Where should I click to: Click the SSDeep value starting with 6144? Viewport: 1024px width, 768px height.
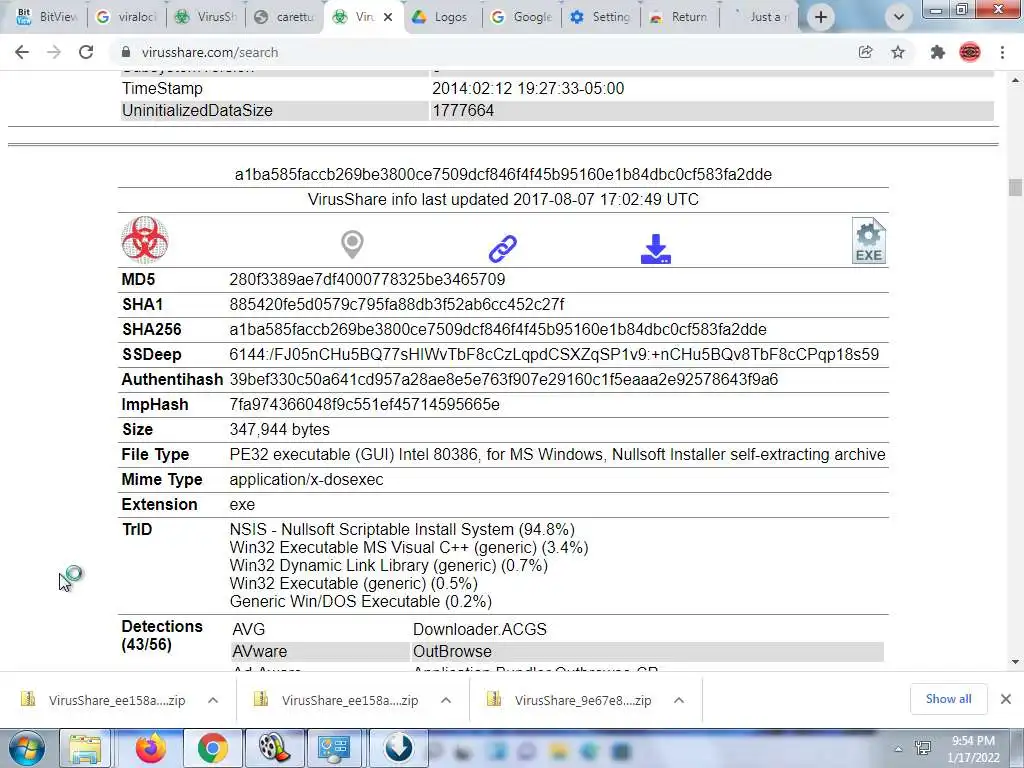(x=554, y=355)
